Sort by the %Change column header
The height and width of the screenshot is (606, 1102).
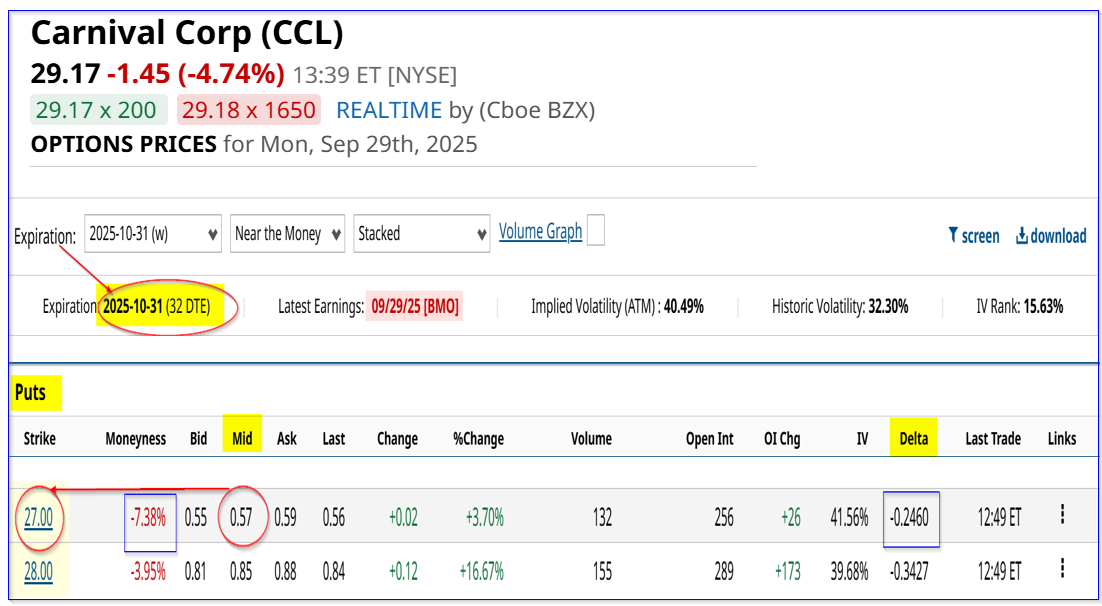(479, 439)
